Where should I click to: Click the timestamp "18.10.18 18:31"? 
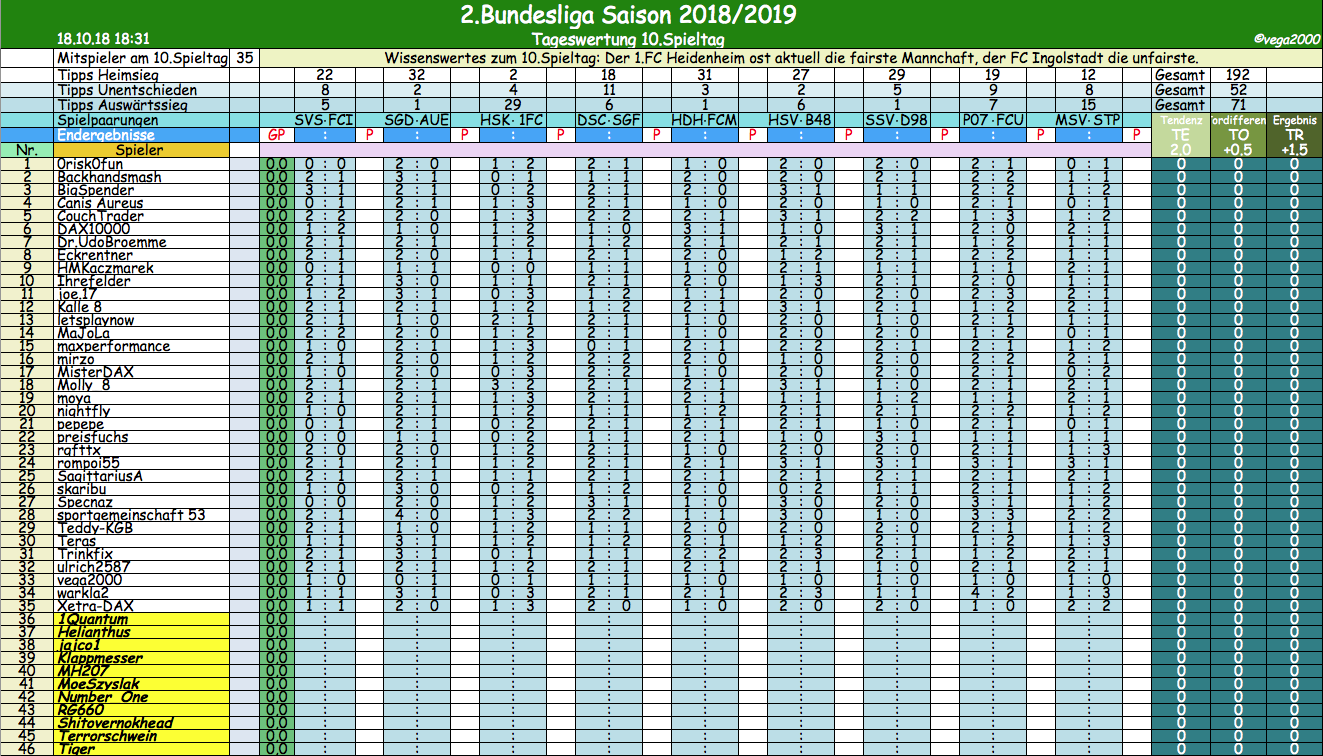pyautogui.click(x=104, y=40)
